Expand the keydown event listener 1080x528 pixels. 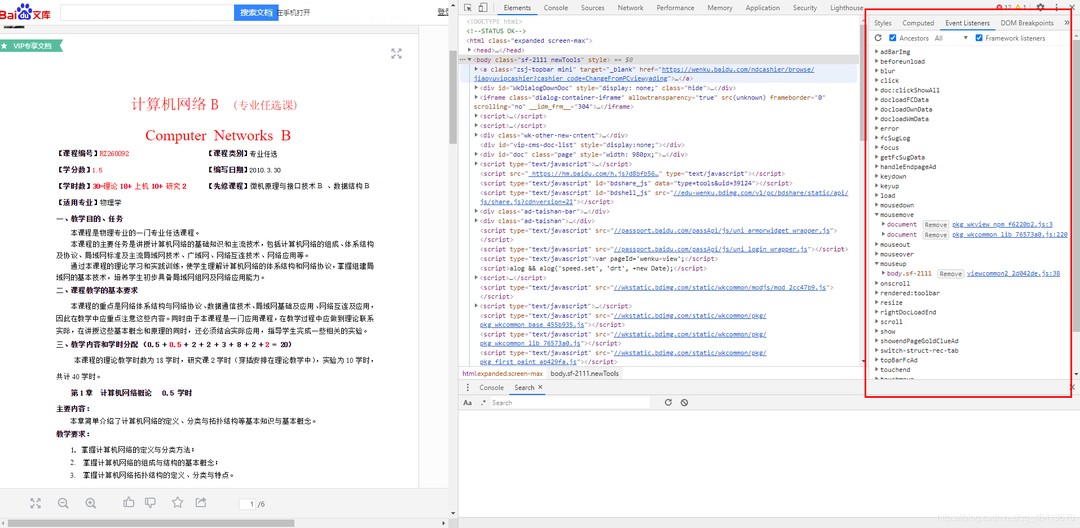(877, 176)
